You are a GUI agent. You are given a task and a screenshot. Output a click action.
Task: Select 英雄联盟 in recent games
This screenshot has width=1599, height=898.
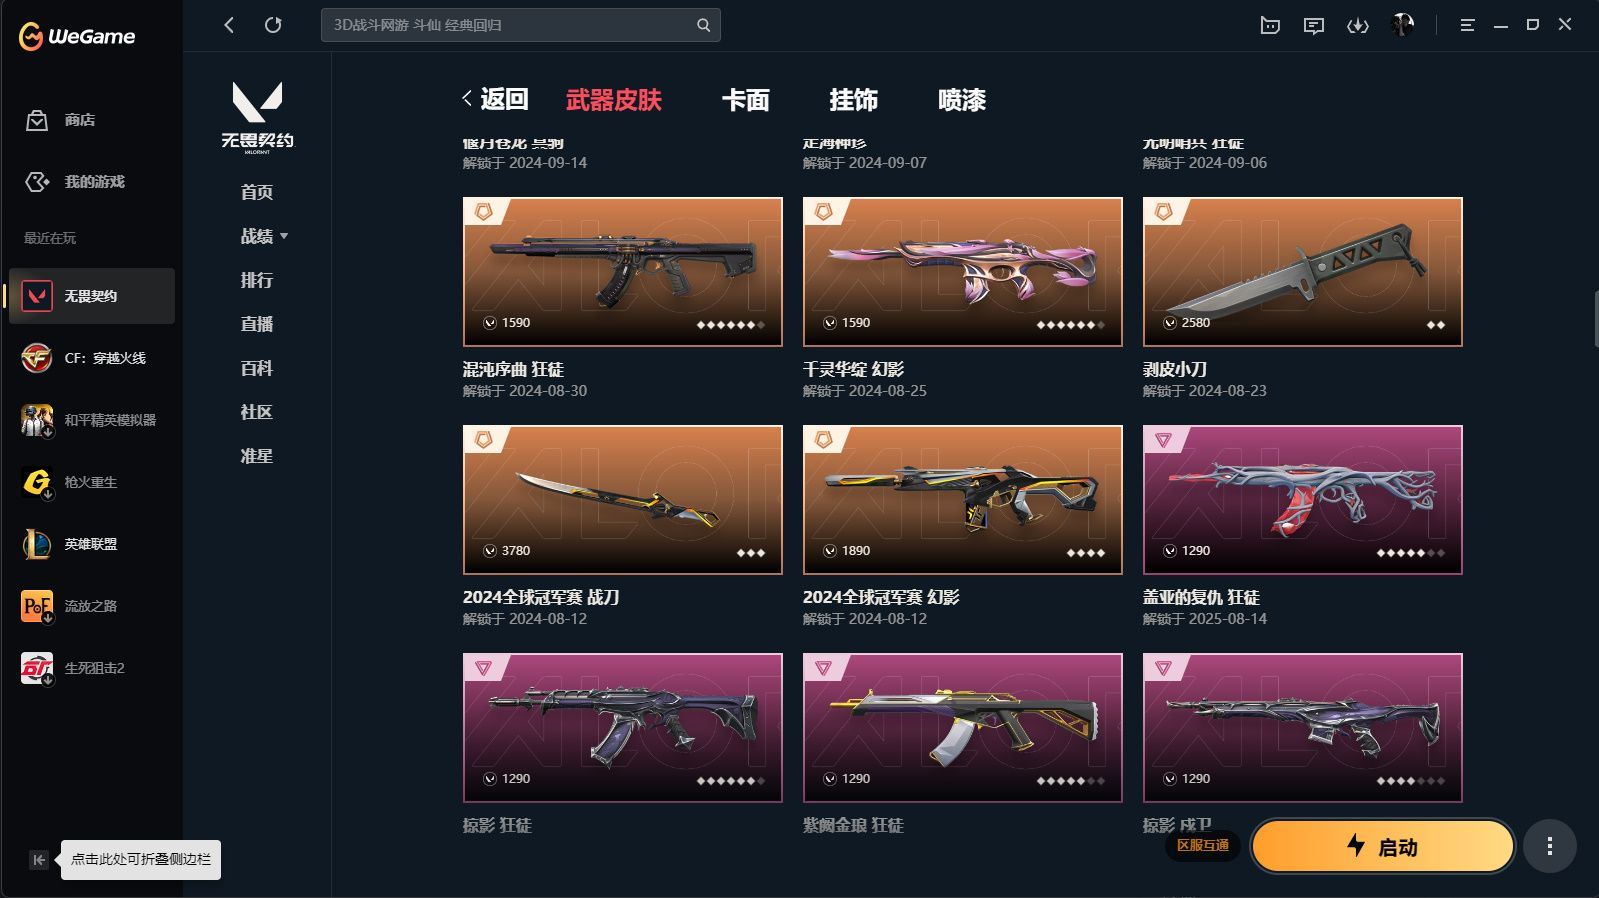click(91, 544)
